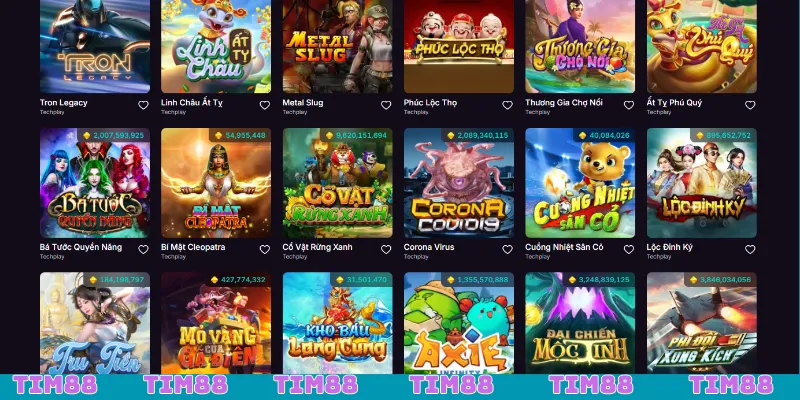
Task: Click the heart for Cuồng Nhiệt Sân Cỏ
Action: (629, 249)
